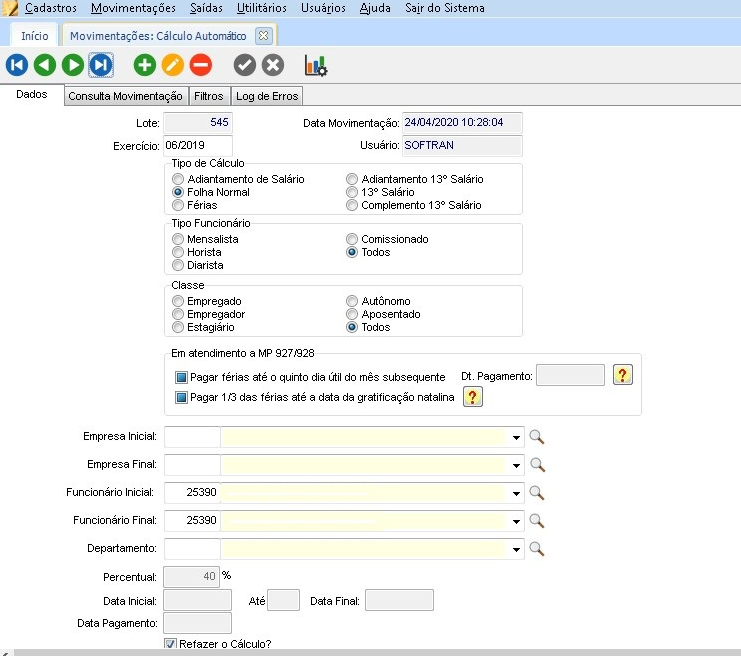Click Sair do Sistema
This screenshot has width=741, height=656.
[445, 8]
